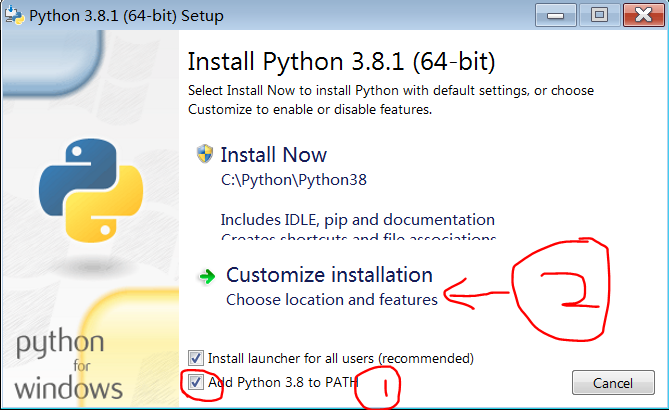Uncheck Install launcher for all users checkbox
The image size is (669, 410).
(x=196, y=358)
